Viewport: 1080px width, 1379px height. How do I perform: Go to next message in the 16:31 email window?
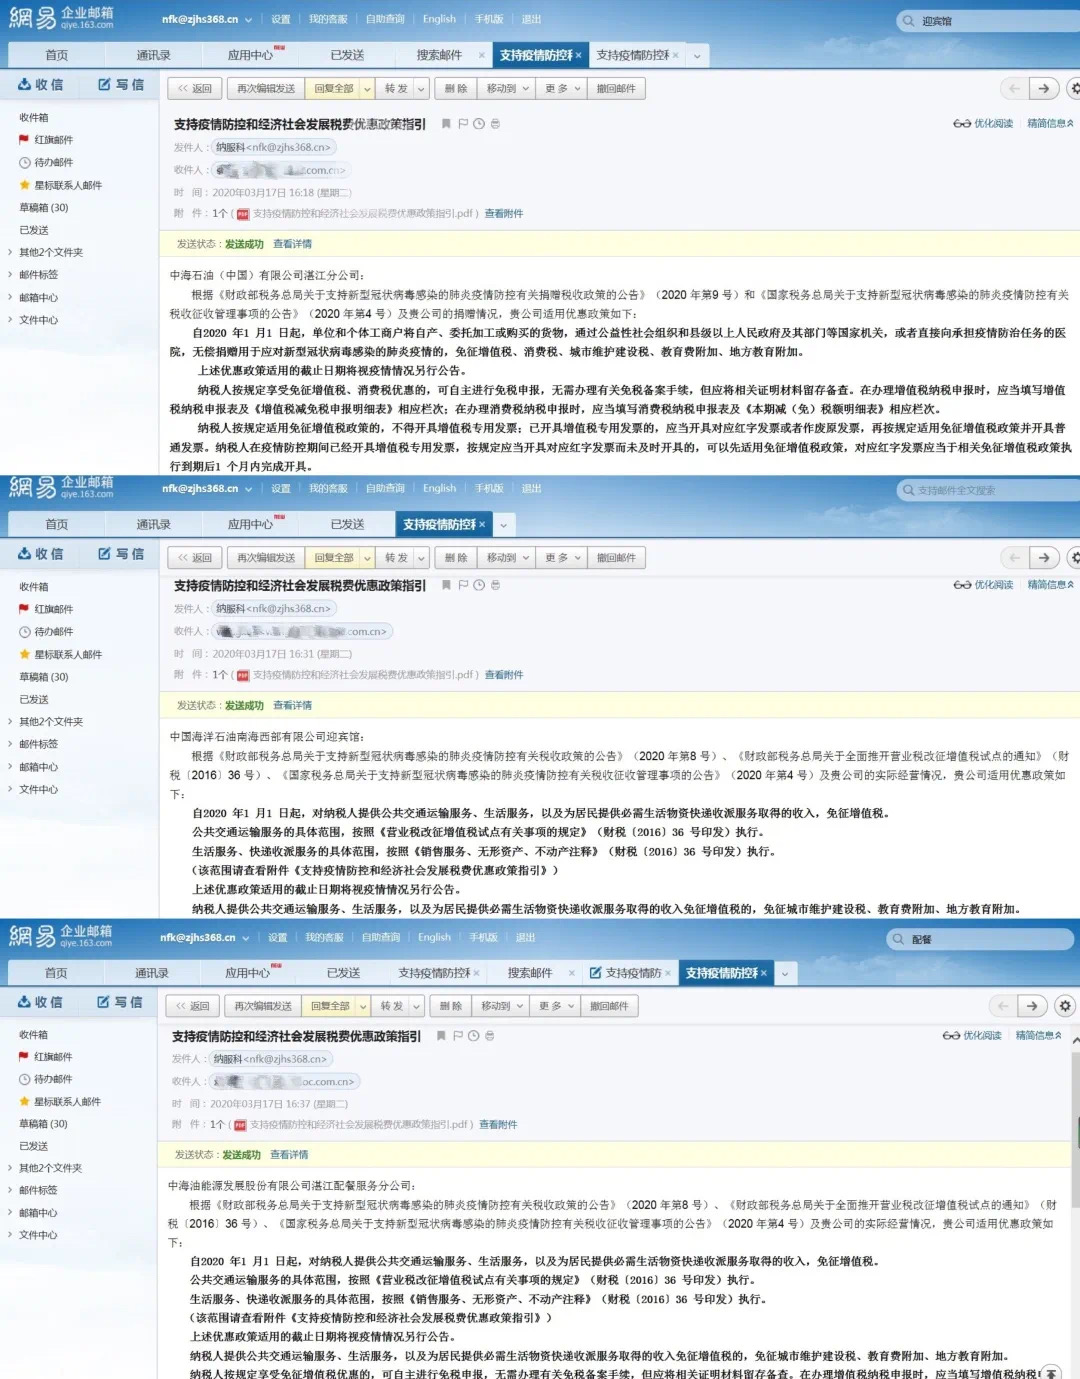click(x=1044, y=558)
